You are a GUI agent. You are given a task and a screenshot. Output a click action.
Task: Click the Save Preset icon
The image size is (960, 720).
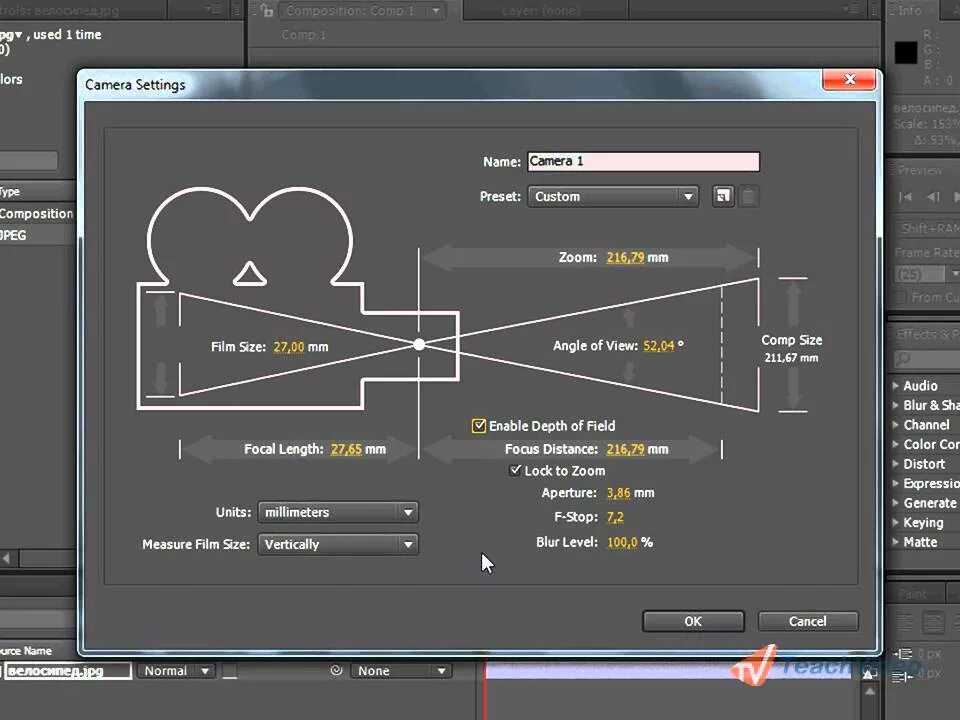pyautogui.click(x=723, y=197)
